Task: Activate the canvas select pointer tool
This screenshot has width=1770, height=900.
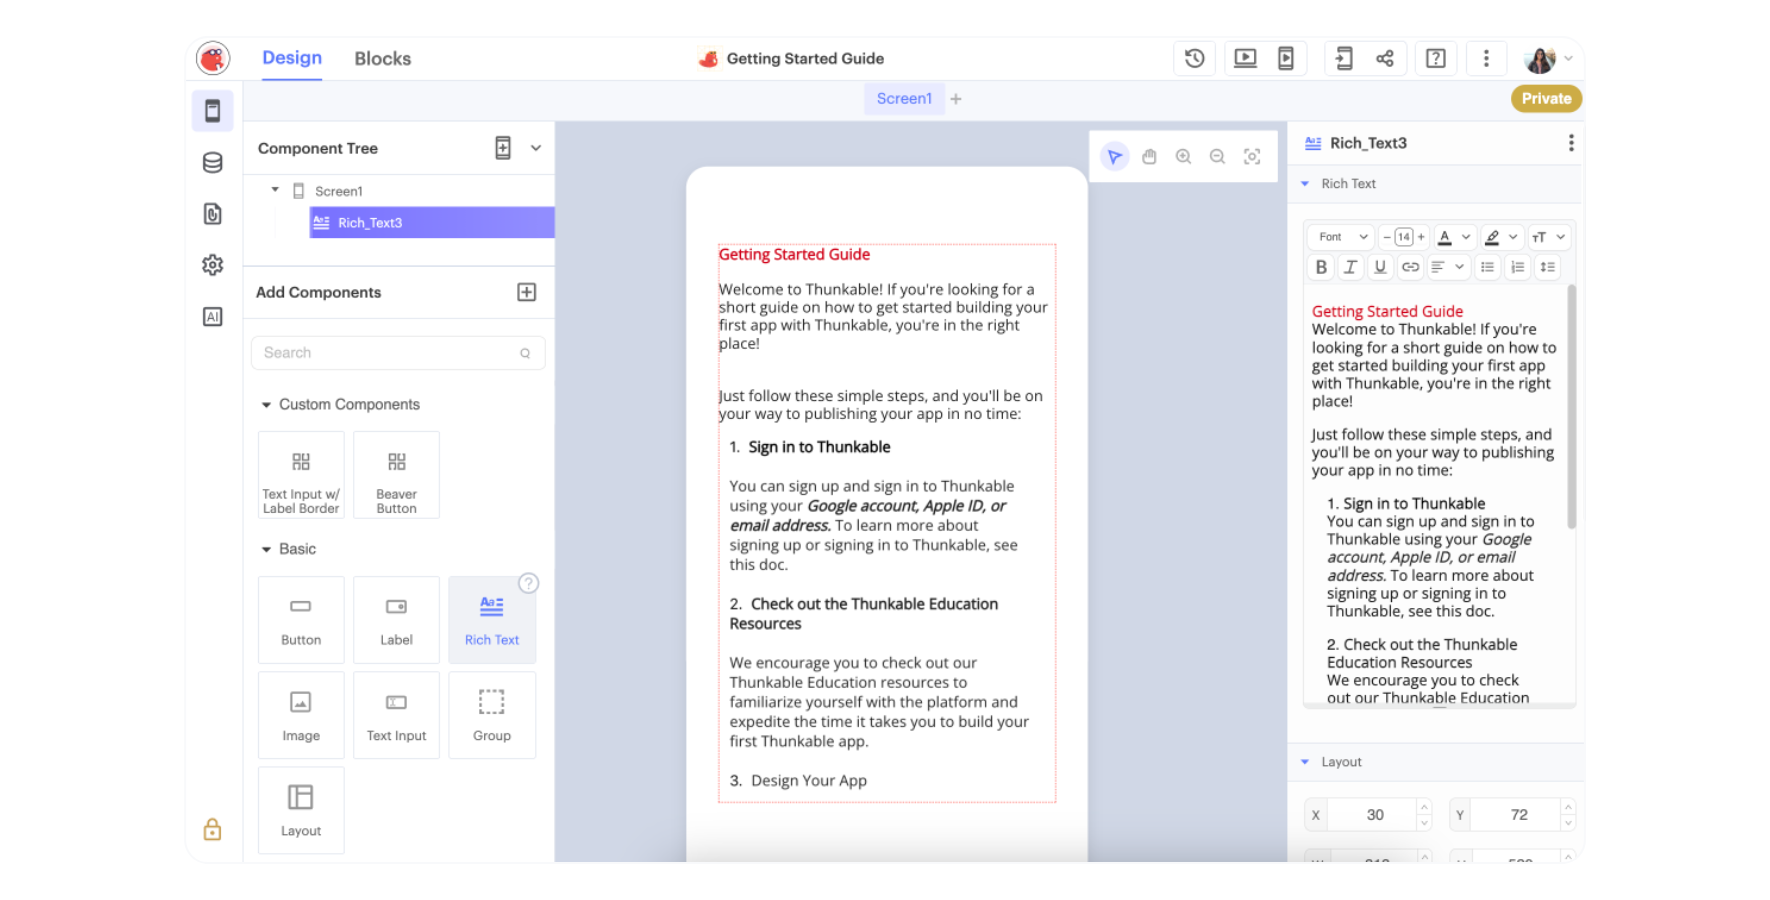Action: tap(1115, 157)
